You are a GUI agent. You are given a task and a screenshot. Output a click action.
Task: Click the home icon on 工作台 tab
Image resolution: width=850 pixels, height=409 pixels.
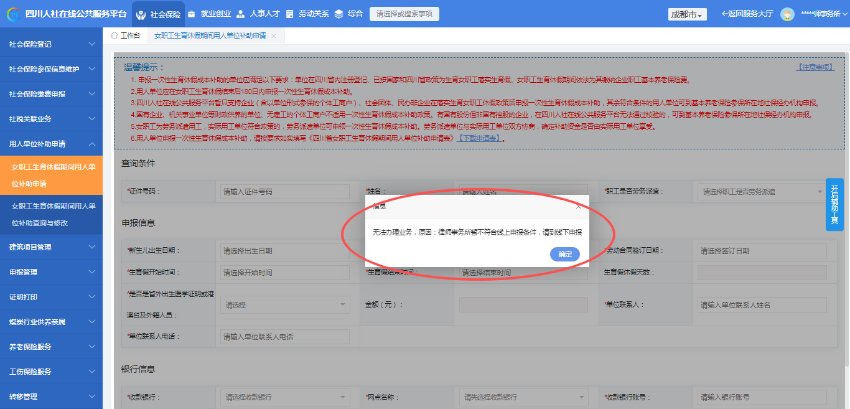pyautogui.click(x=114, y=36)
